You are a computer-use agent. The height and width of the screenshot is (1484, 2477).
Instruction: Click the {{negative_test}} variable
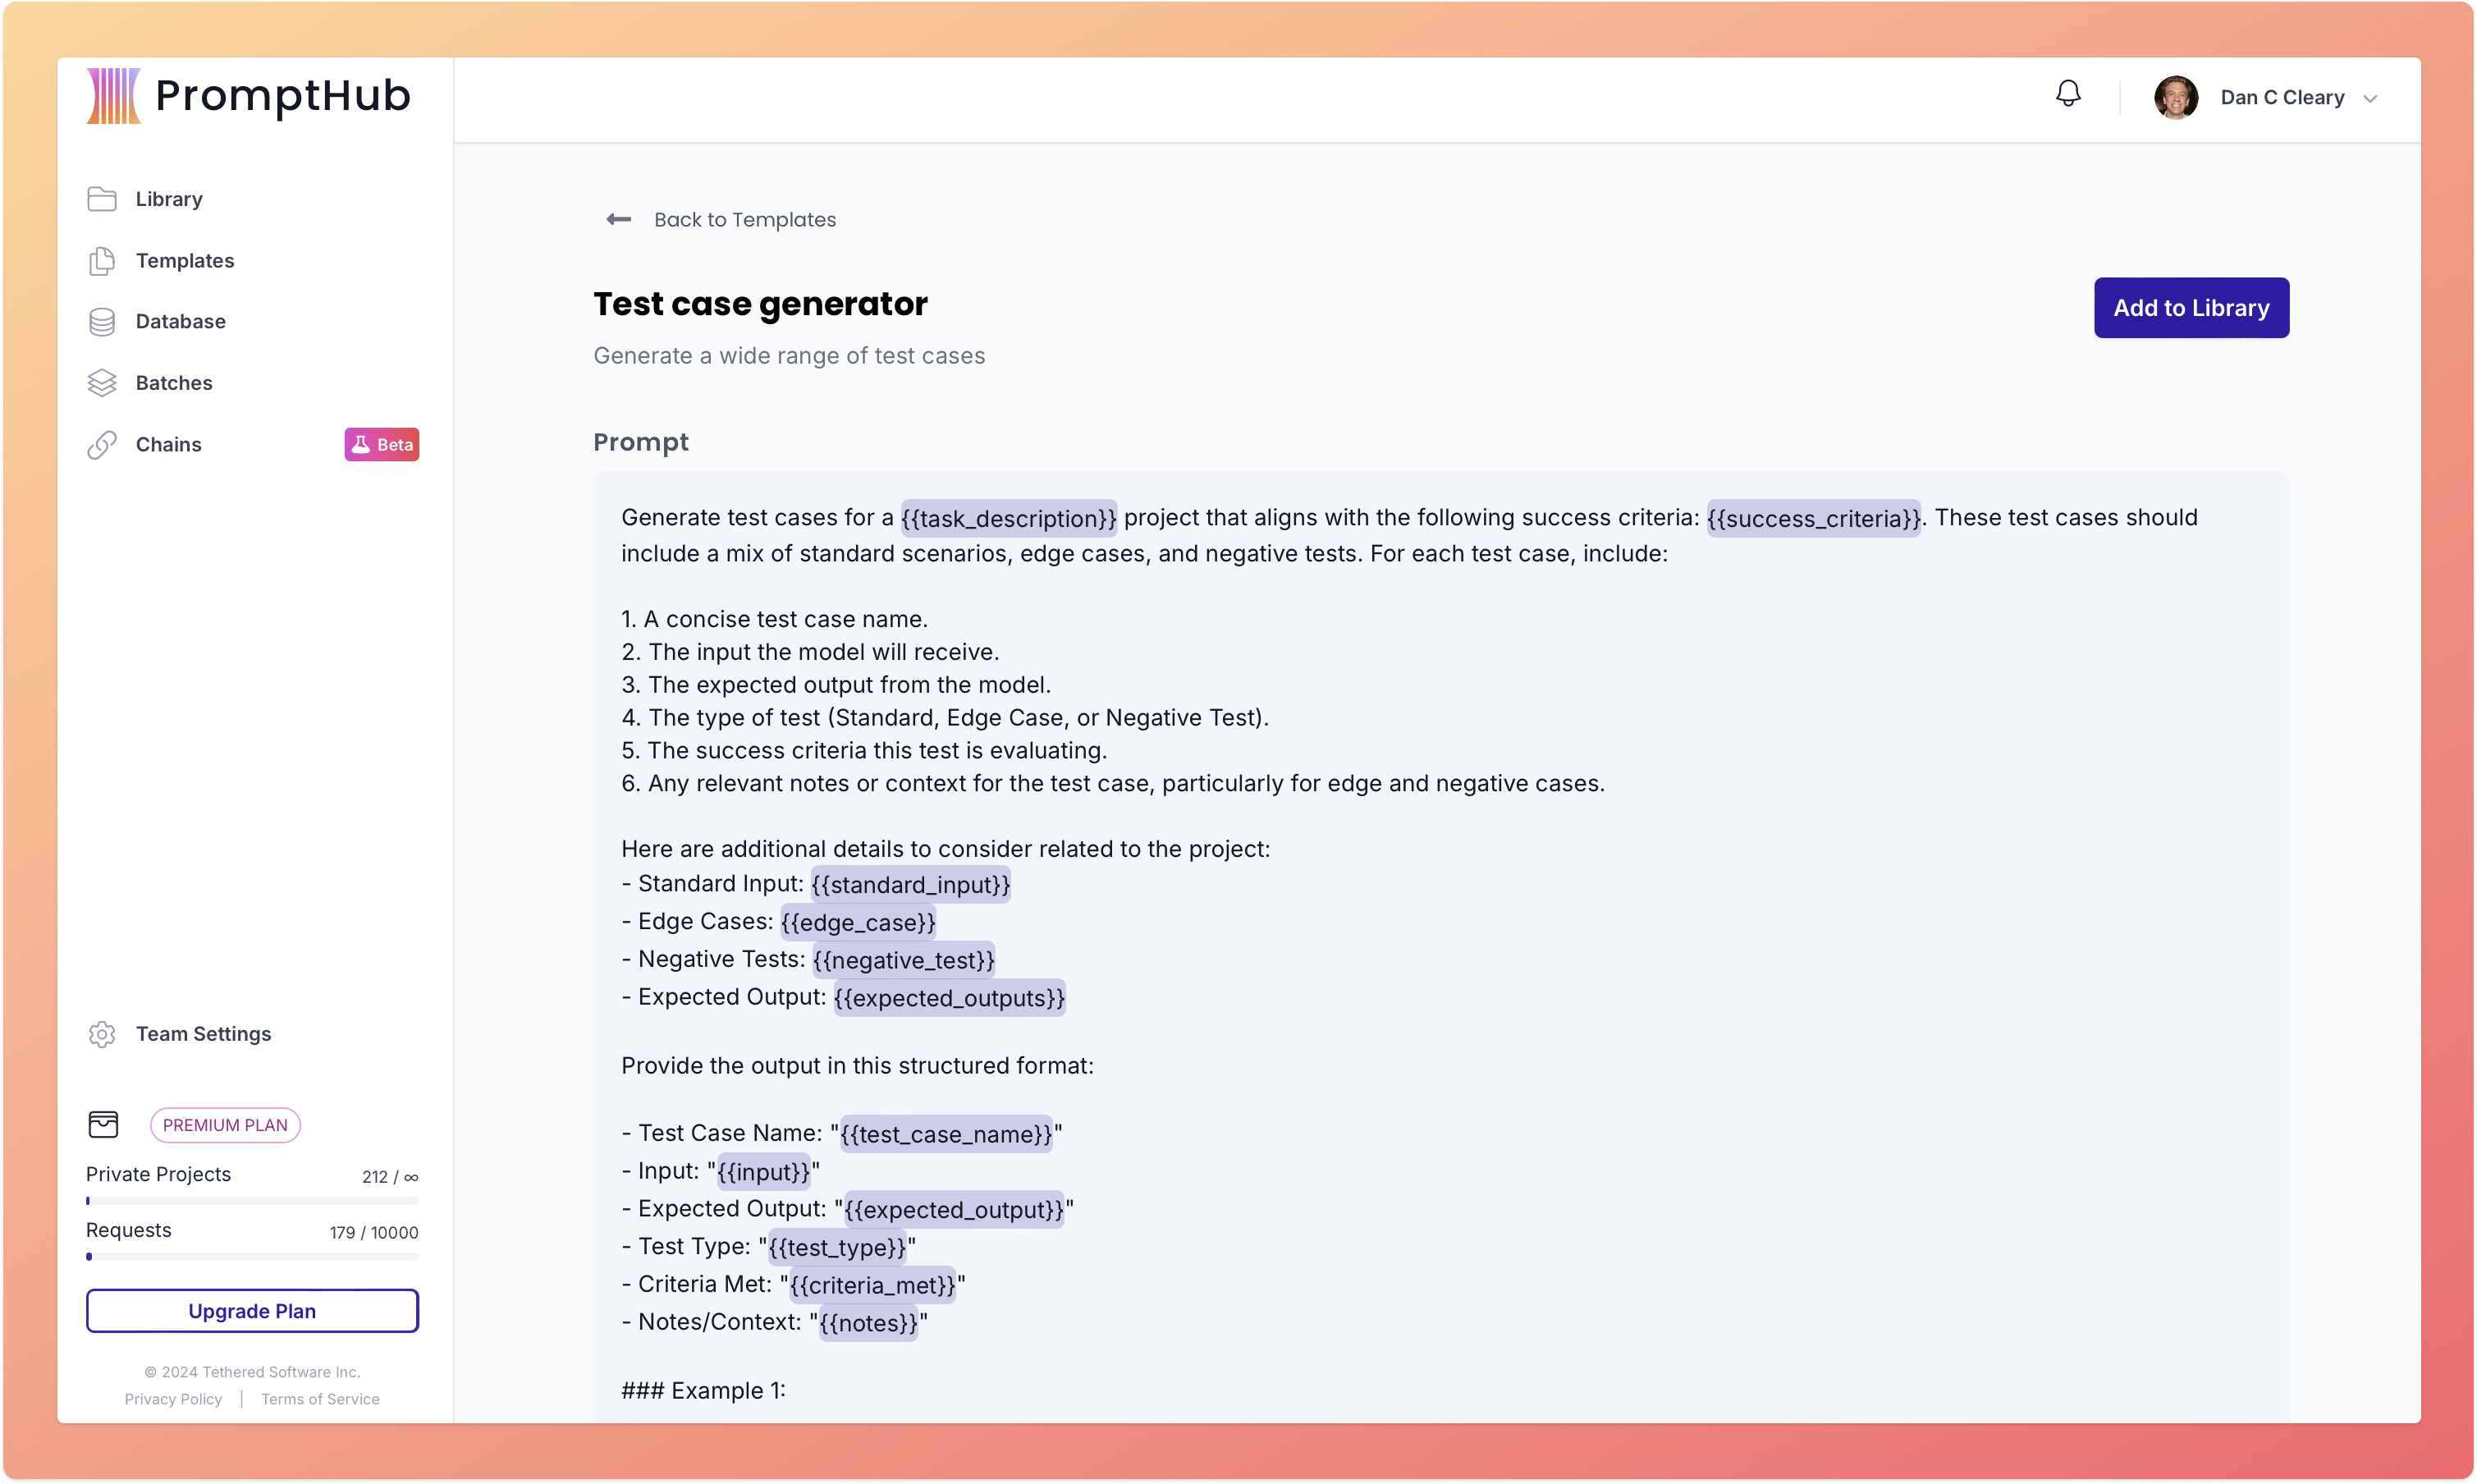coord(903,961)
